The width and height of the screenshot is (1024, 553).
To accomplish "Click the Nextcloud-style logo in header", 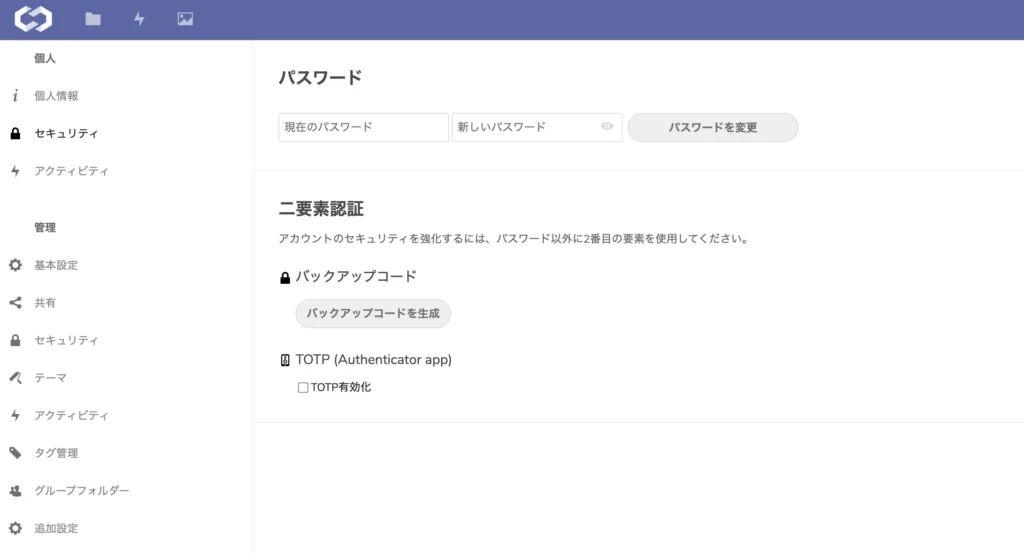I will tap(33, 19).
